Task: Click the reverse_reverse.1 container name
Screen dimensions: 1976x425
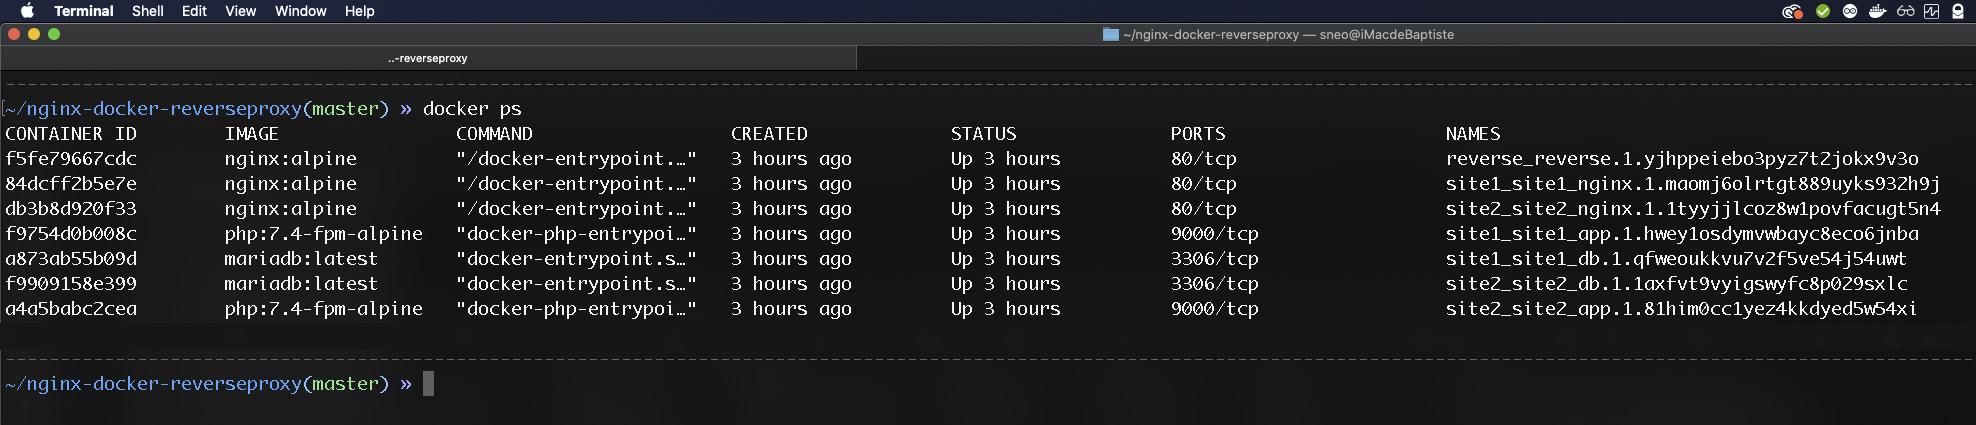Action: 1682,159
